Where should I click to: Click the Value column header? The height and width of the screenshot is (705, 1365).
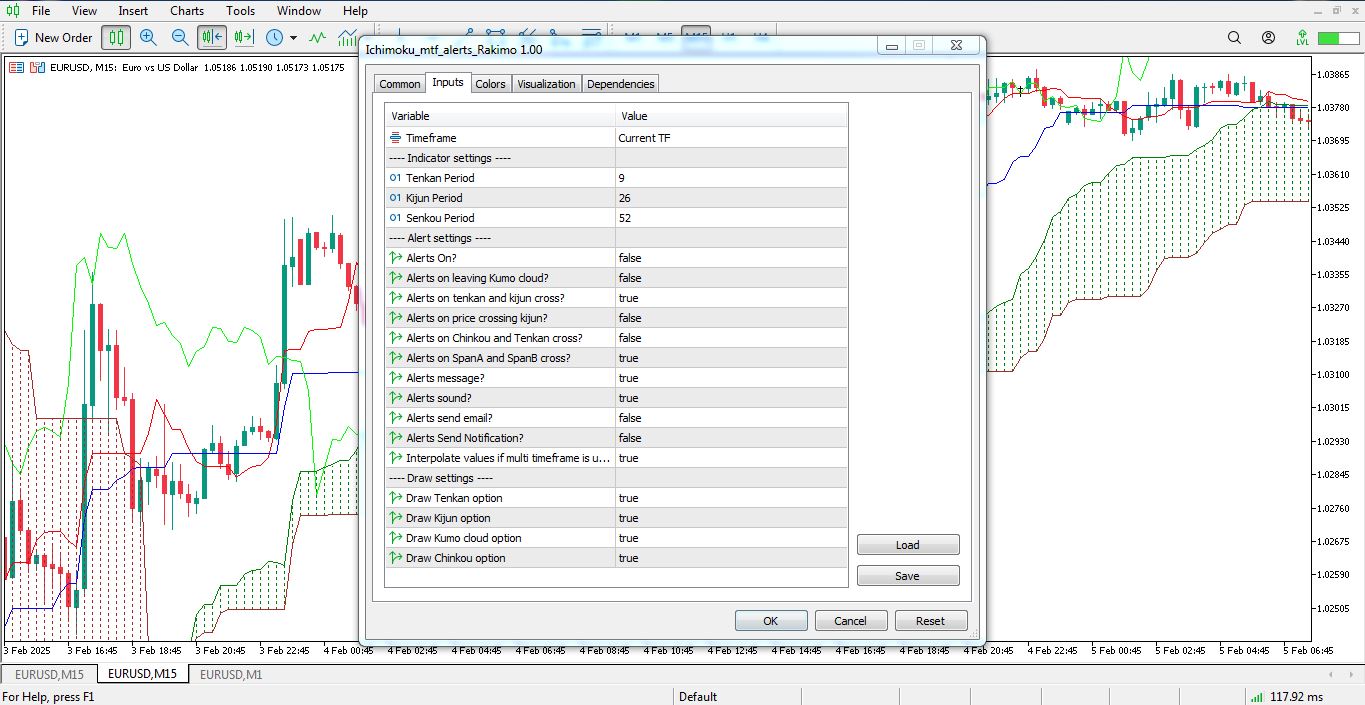point(731,116)
